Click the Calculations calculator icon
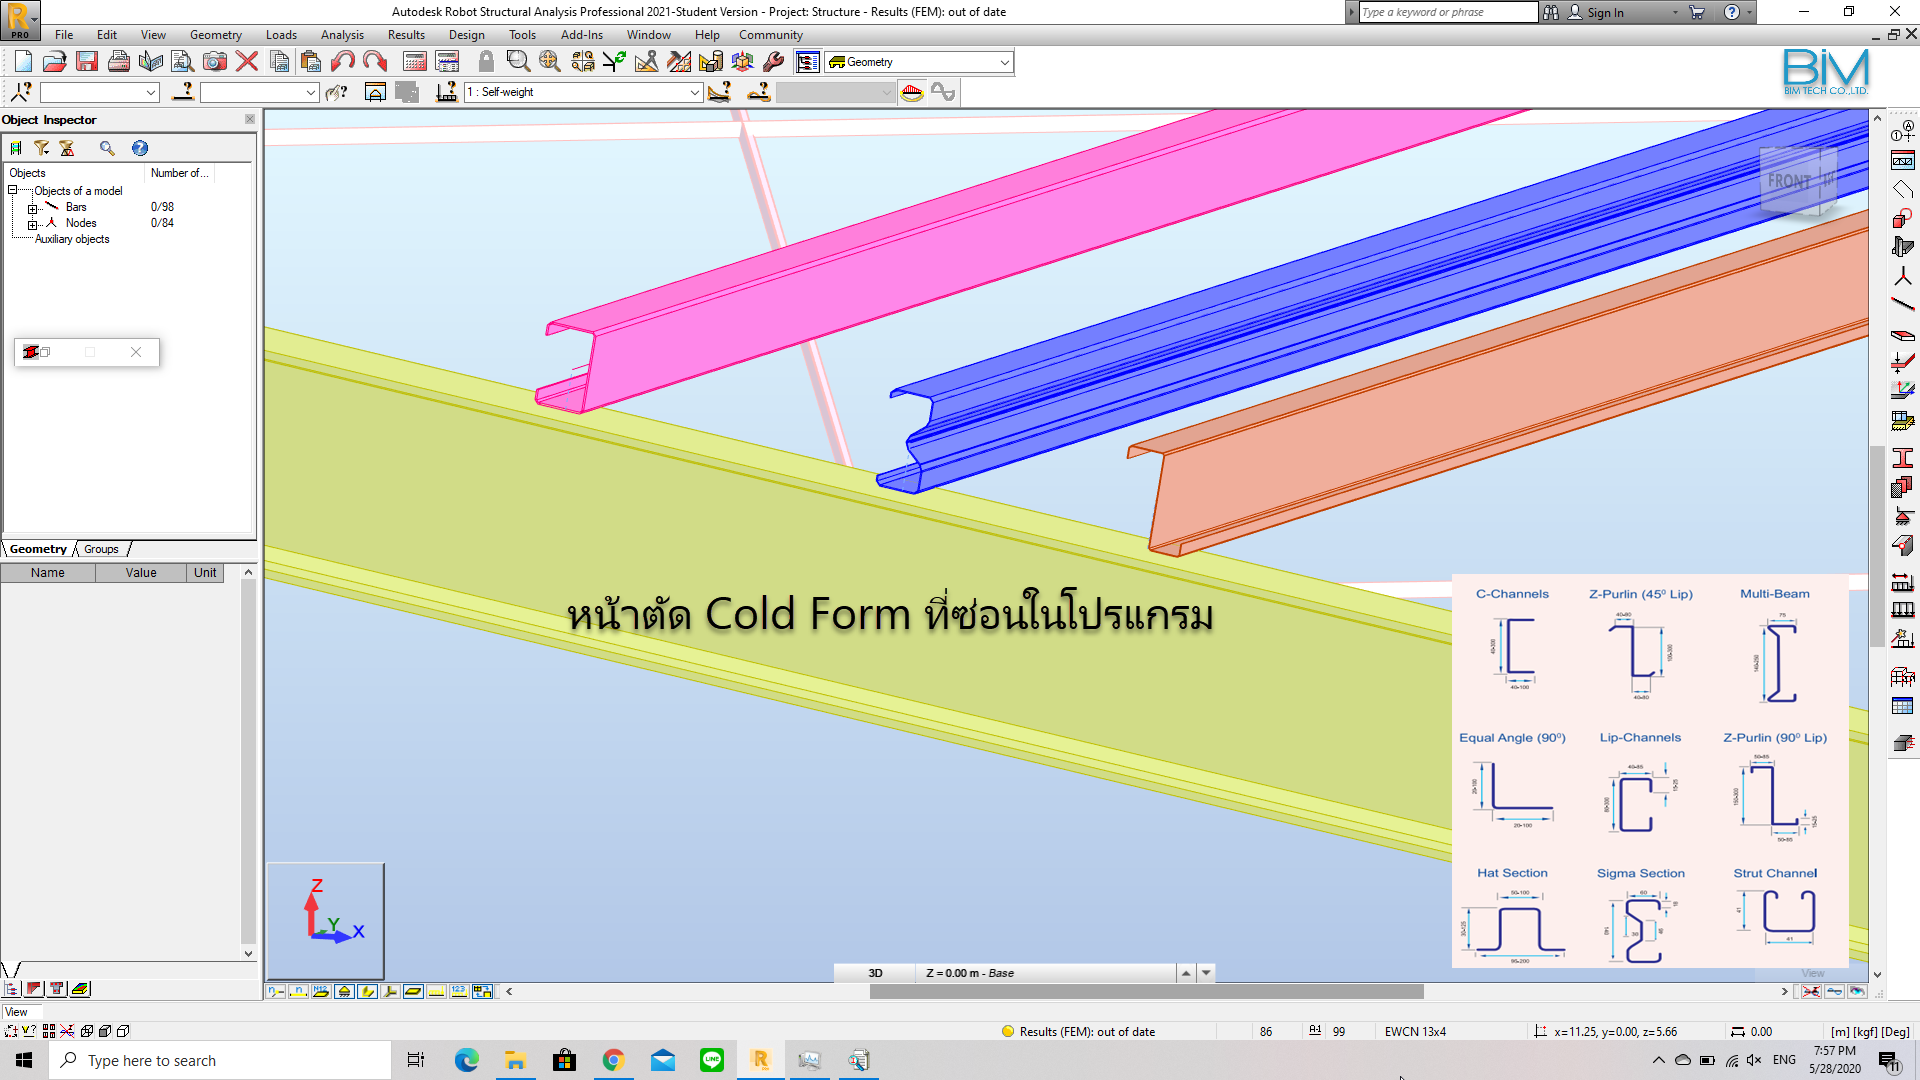This screenshot has width=1920, height=1080. pos(415,62)
